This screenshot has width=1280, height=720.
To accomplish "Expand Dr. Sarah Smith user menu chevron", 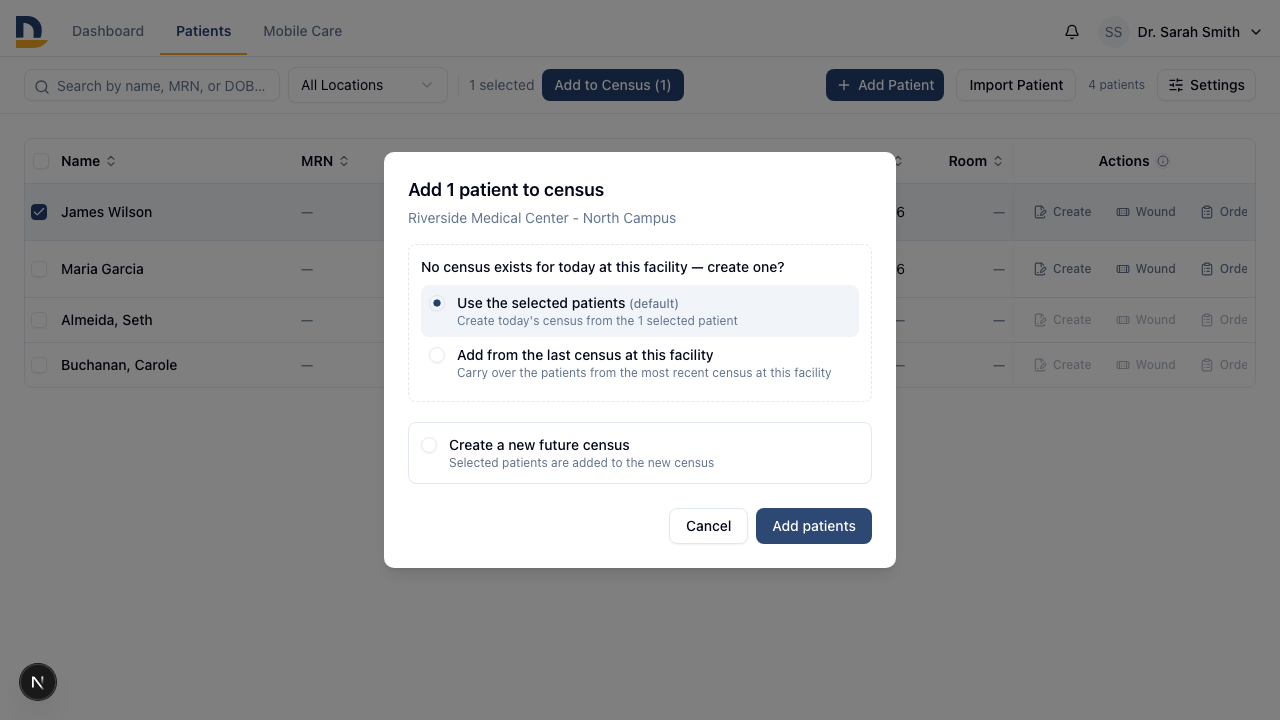I will [1258, 32].
